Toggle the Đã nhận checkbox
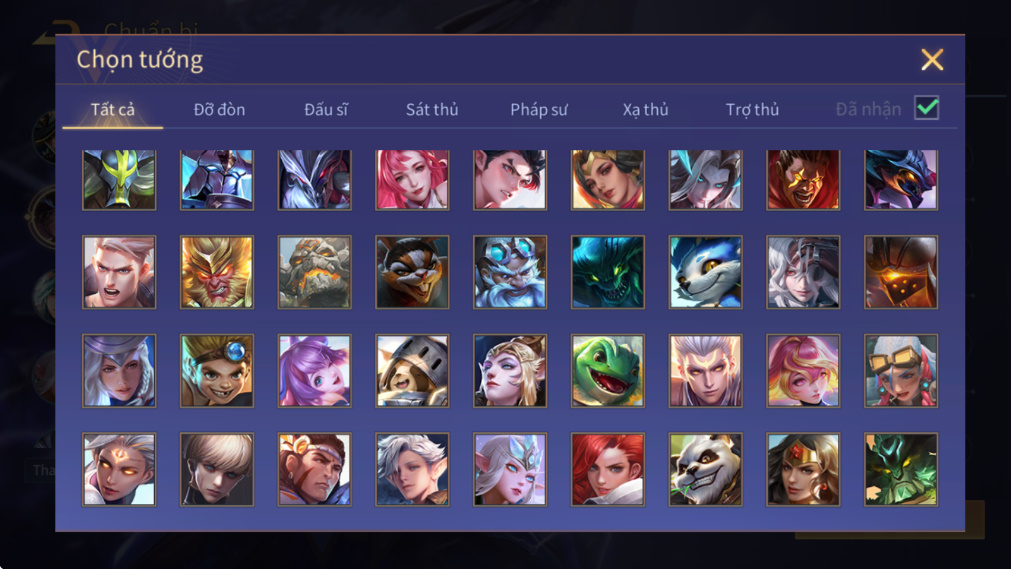 coord(927,108)
